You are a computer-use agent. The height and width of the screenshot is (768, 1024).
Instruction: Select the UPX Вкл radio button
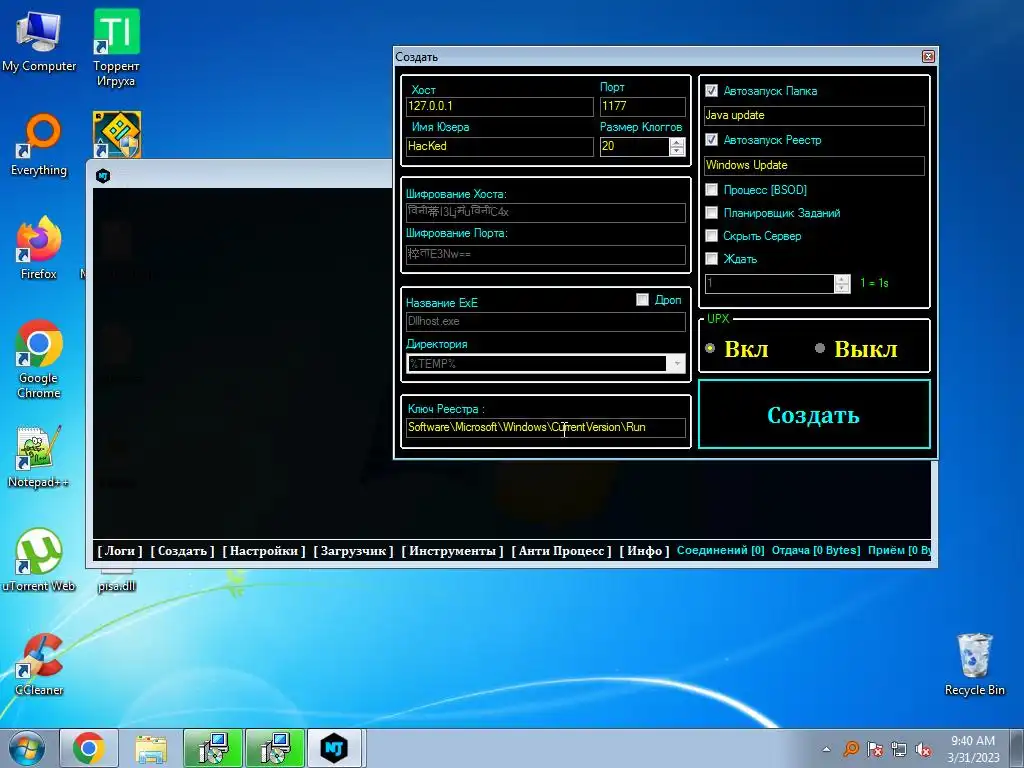coord(711,349)
